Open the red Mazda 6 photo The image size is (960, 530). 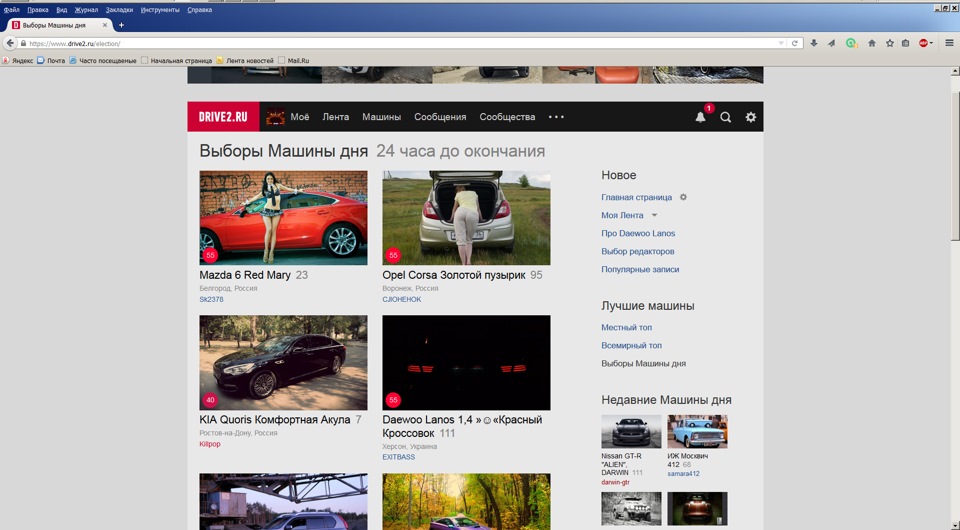pos(283,218)
